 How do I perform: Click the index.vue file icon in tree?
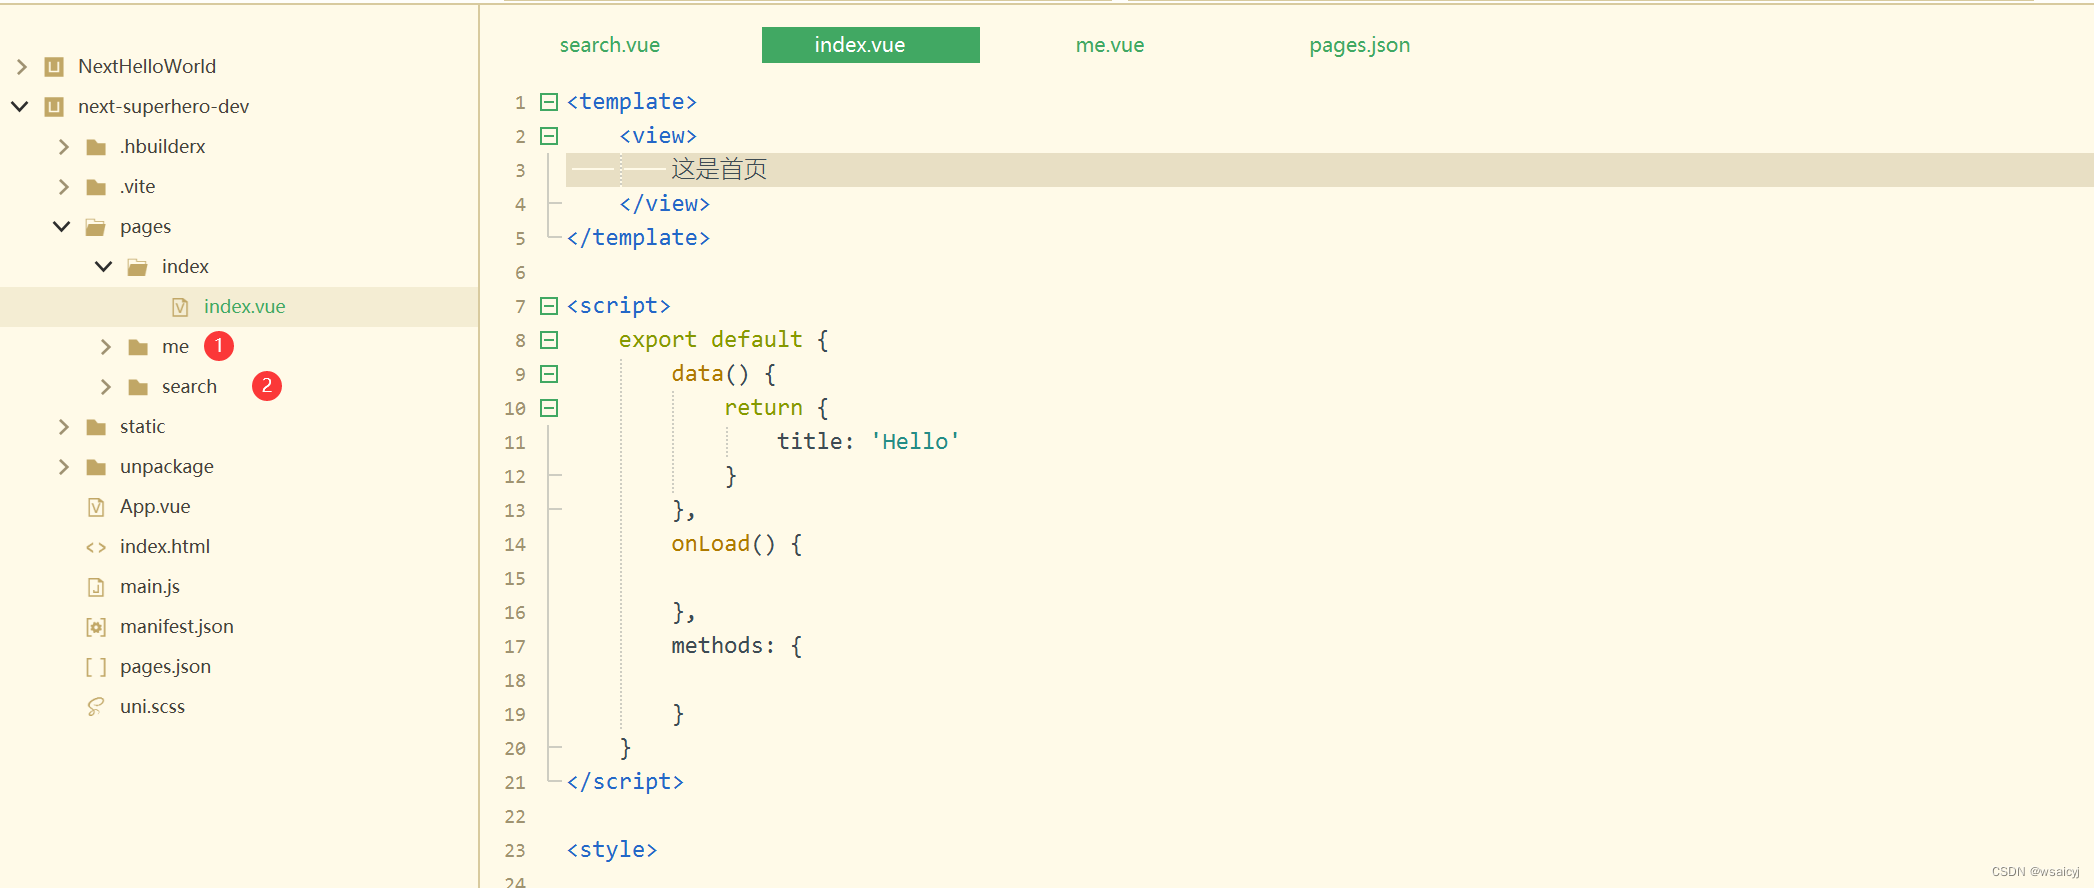pyautogui.click(x=180, y=307)
